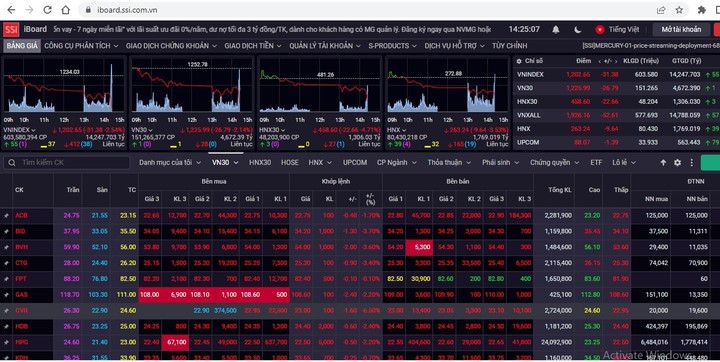Image resolution: width=720 pixels, height=362 pixels.
Task: Open HDB stock symbol
Action: [x=22, y=326]
